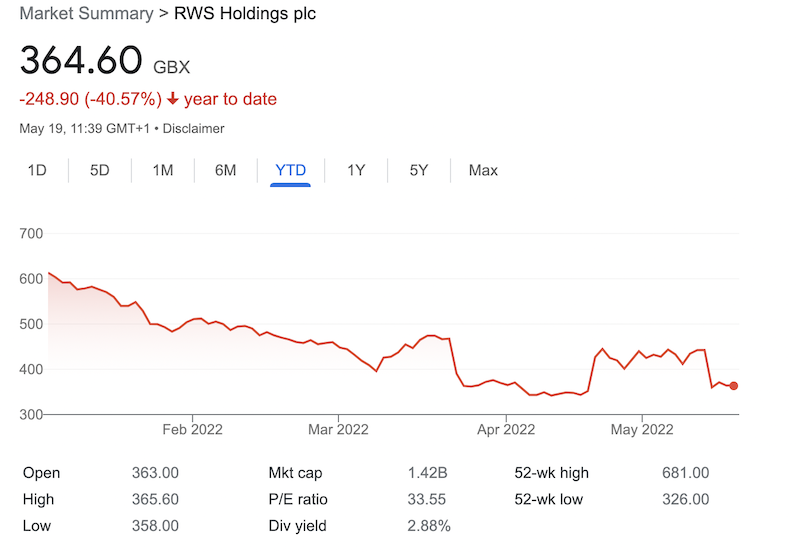Click the RWS Holdings plc title
Image resolution: width=800 pixels, height=552 pixels.
(245, 13)
